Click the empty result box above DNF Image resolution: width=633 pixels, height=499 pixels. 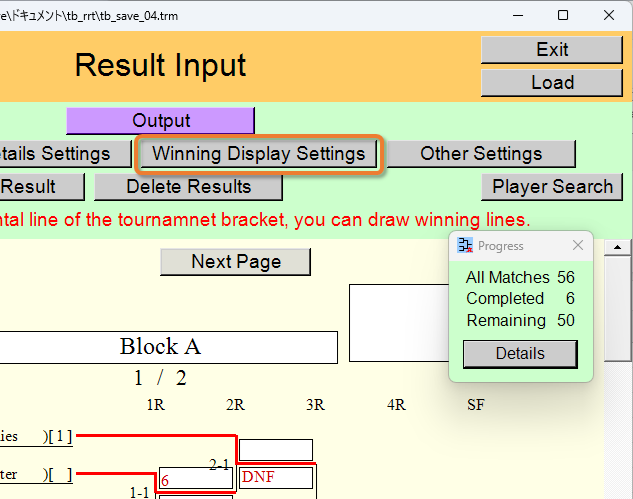[x=276, y=450]
